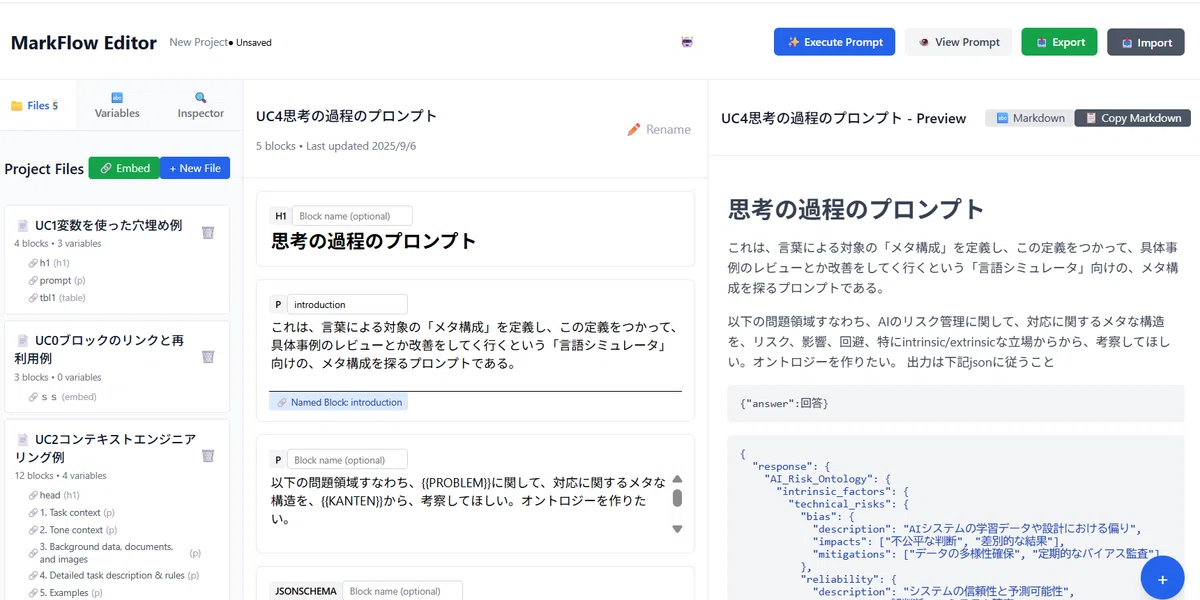Click the '4 blocks • 3 variables' text
The width and height of the screenshot is (1200, 600).
[58, 244]
